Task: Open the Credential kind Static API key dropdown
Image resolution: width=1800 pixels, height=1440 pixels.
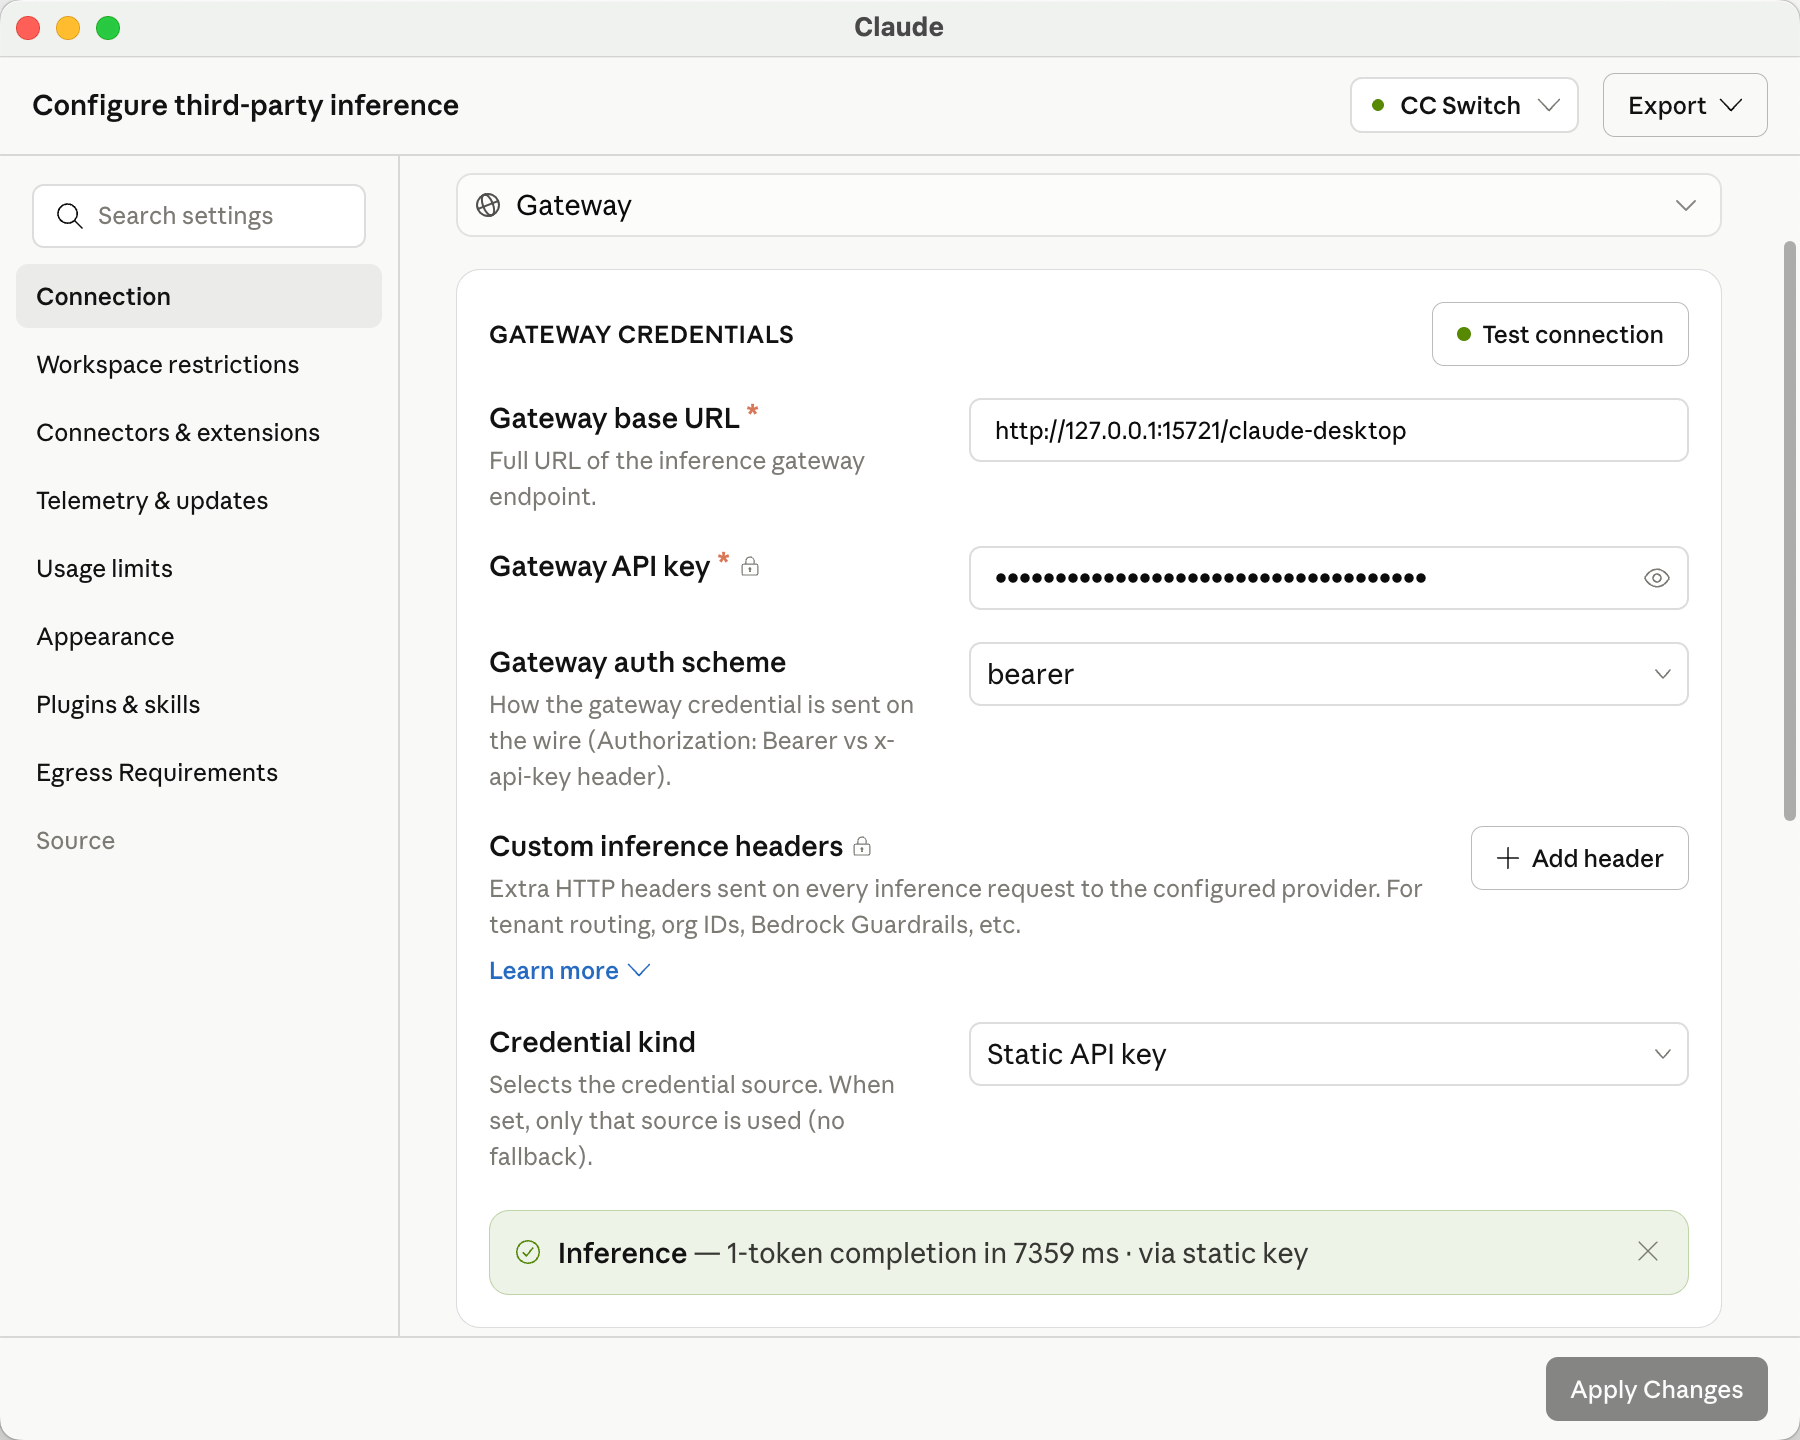Action: (1329, 1054)
